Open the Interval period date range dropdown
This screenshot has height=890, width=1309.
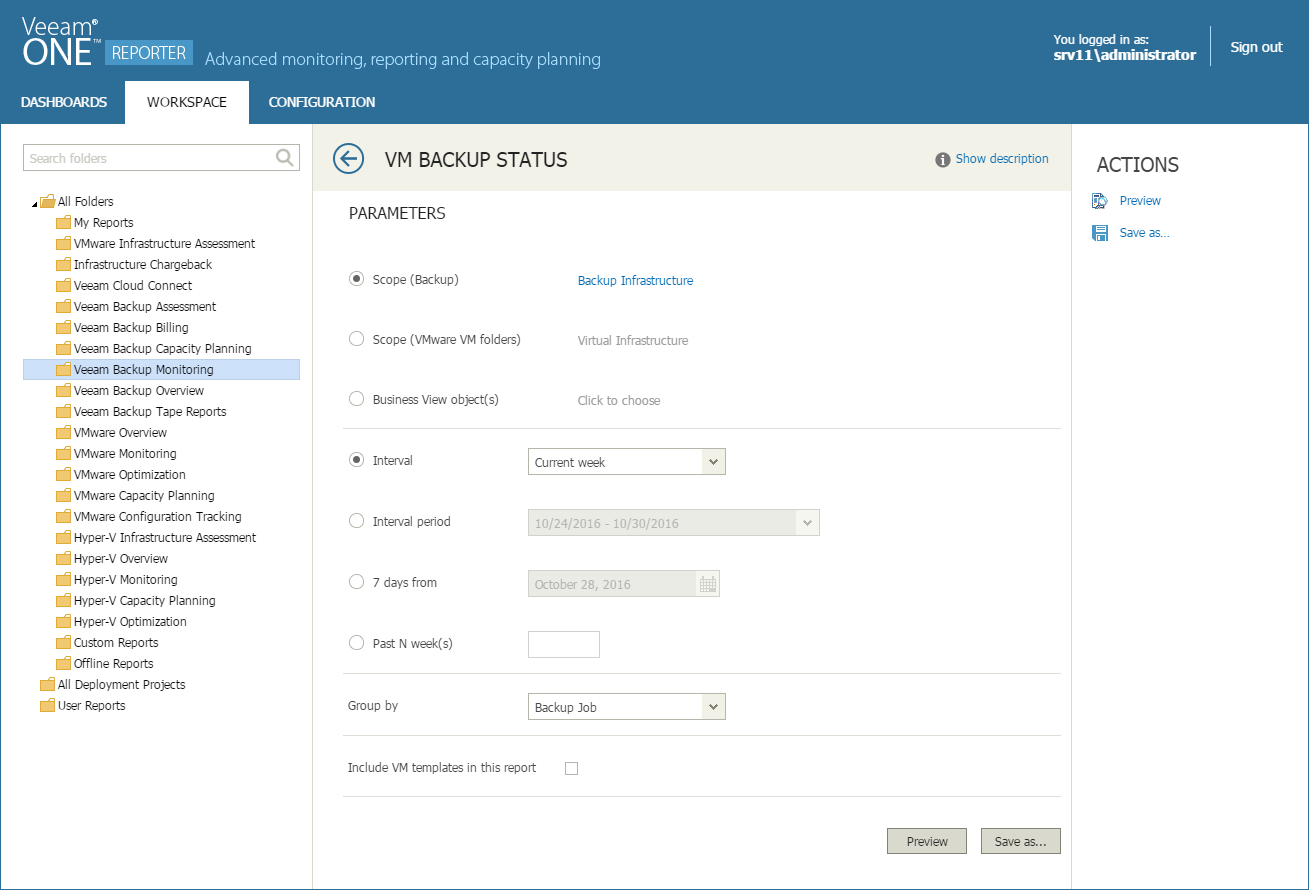coord(674,523)
